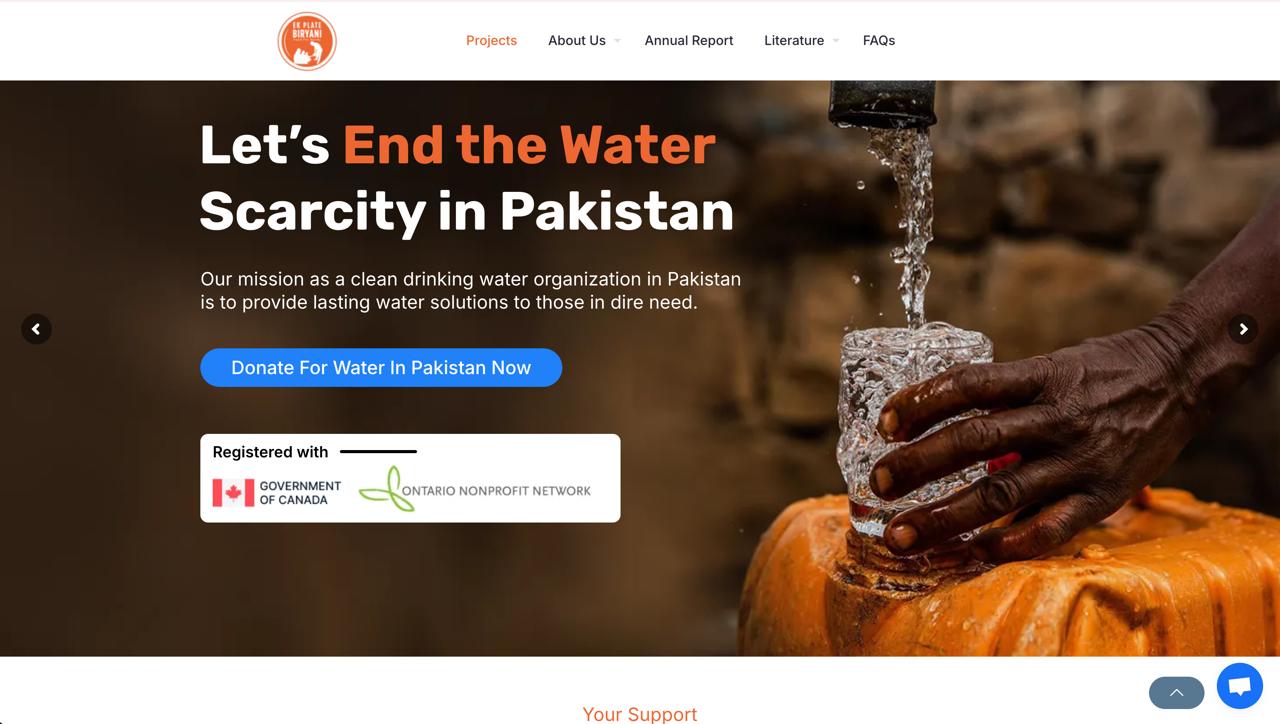Viewport: 1280px width, 724px height.
Task: Click the End the Water headline
Action: [x=529, y=144]
